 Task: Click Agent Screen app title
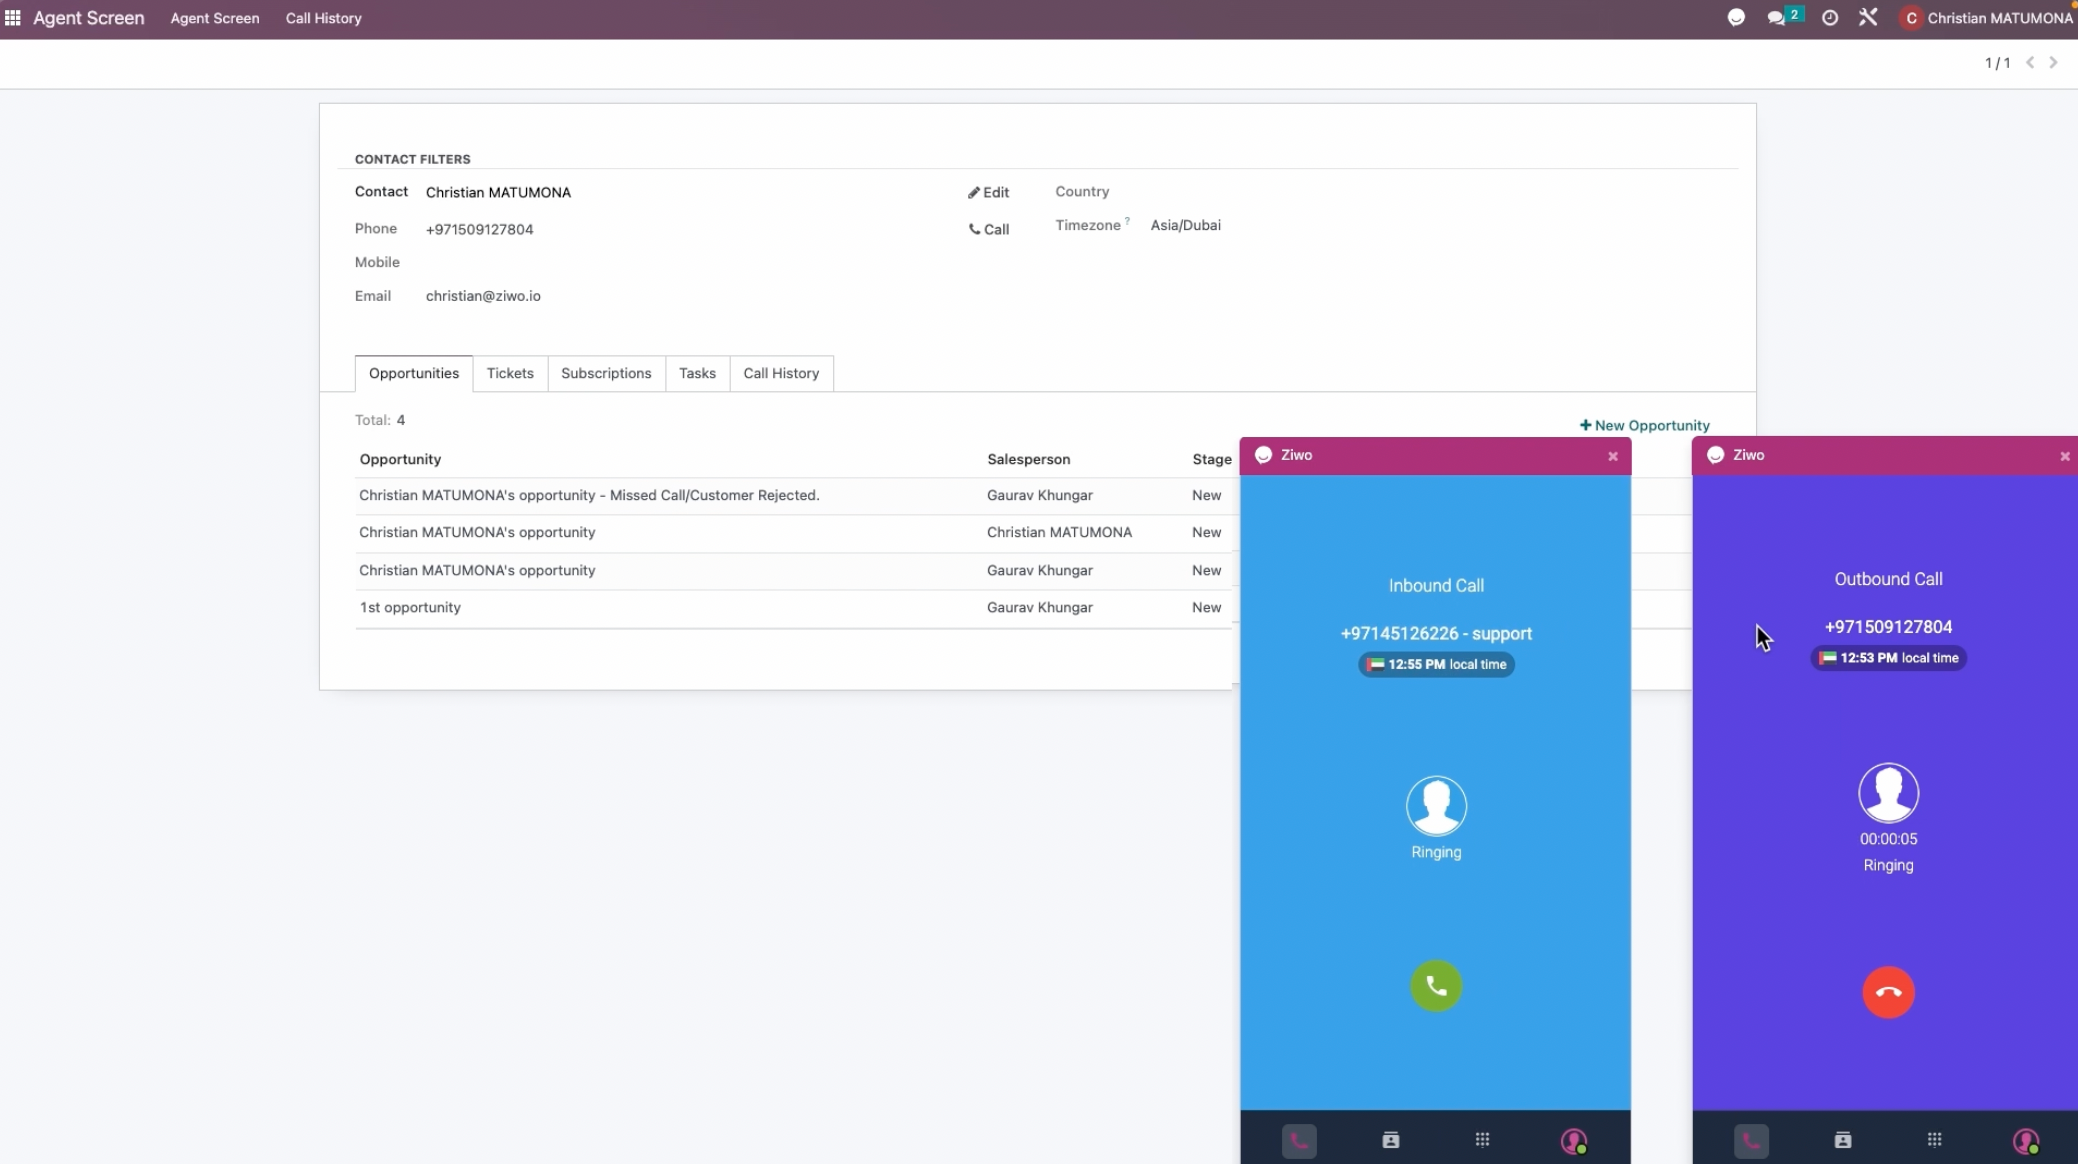coord(88,18)
